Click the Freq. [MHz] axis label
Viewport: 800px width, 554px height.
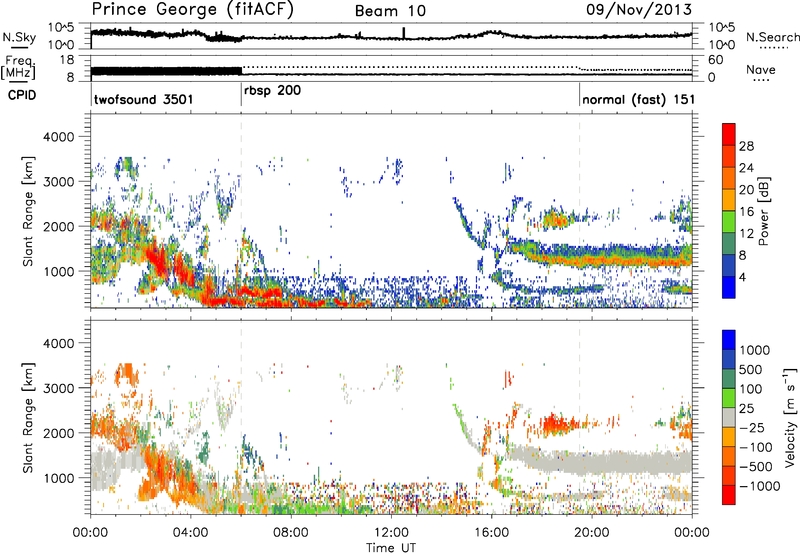tap(19, 68)
